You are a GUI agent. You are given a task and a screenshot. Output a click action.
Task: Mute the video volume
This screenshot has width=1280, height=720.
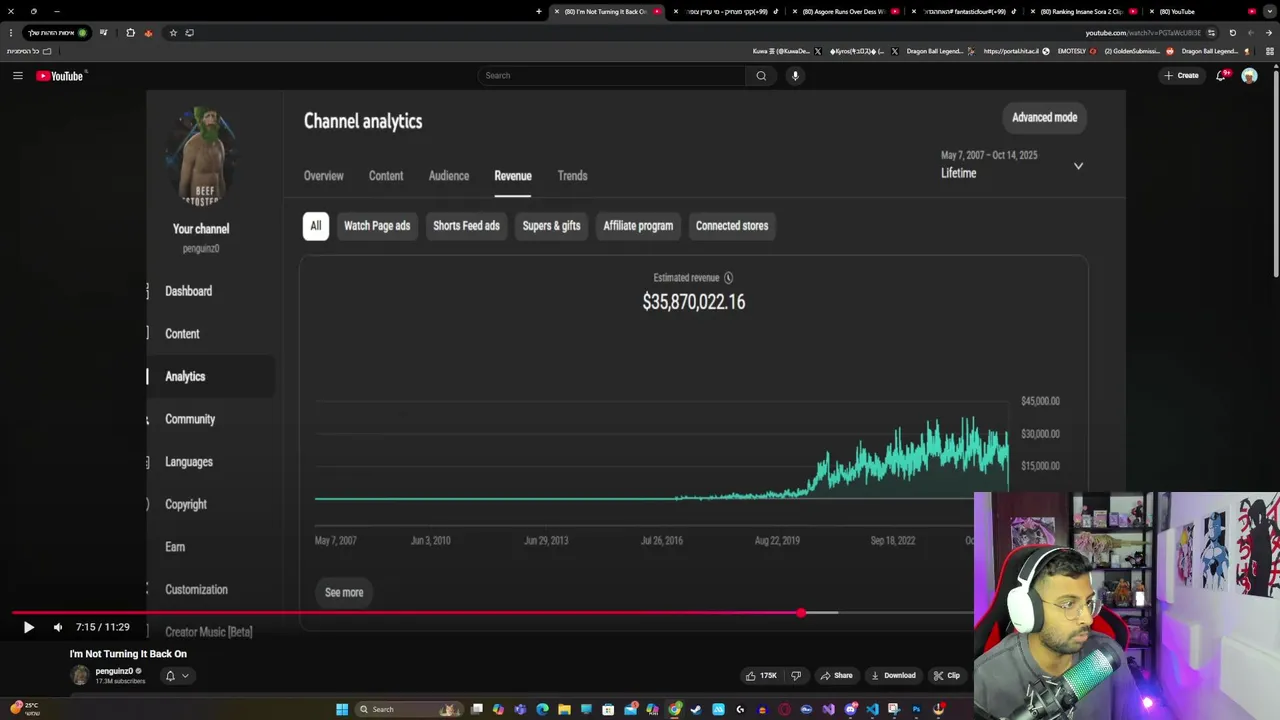coord(58,627)
